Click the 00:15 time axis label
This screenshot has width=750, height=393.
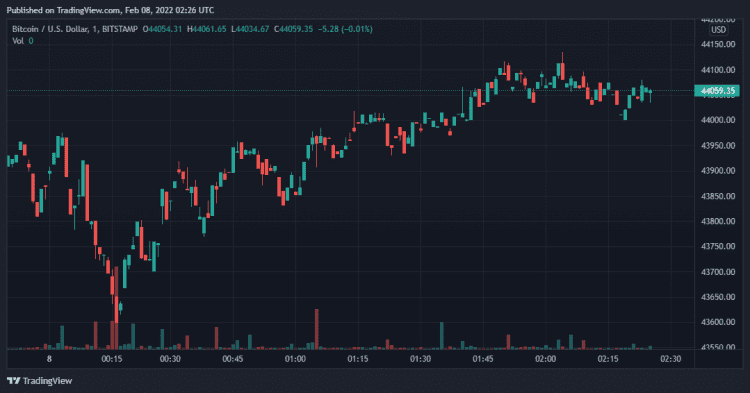(x=112, y=359)
